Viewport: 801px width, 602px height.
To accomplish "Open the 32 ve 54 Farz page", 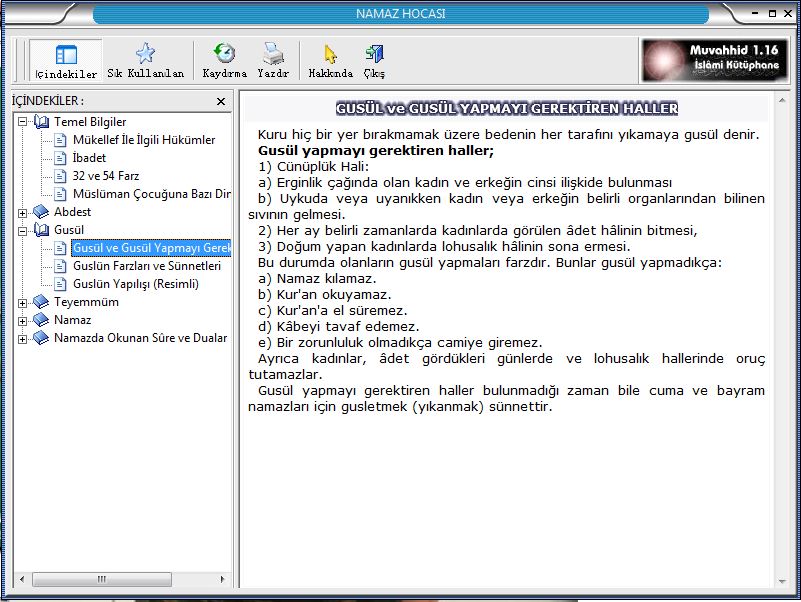I will tap(105, 176).
